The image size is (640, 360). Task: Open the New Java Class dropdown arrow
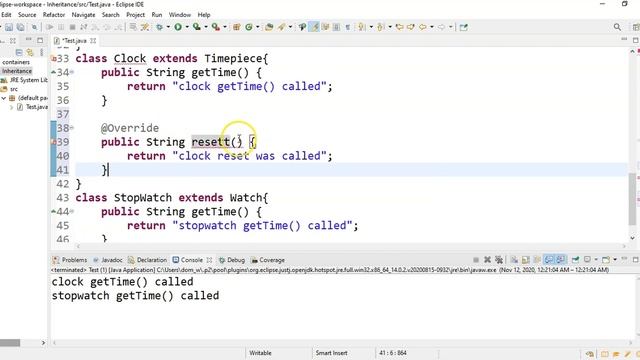[258, 27]
